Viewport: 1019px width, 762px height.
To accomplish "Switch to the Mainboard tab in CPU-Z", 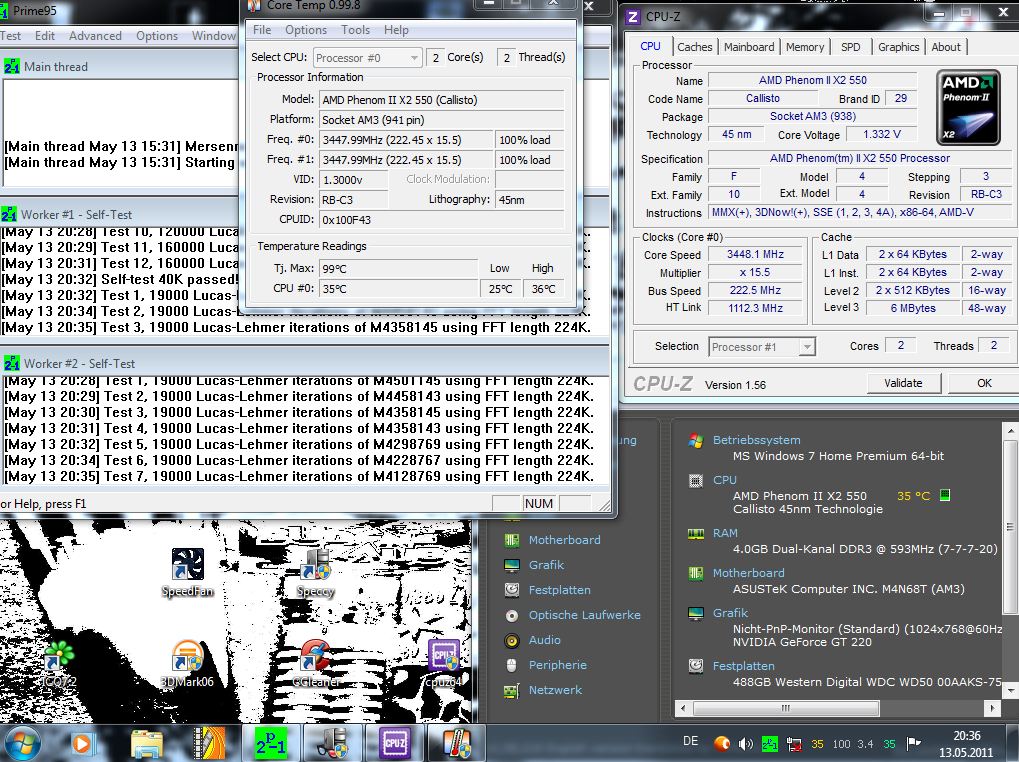I will point(749,47).
